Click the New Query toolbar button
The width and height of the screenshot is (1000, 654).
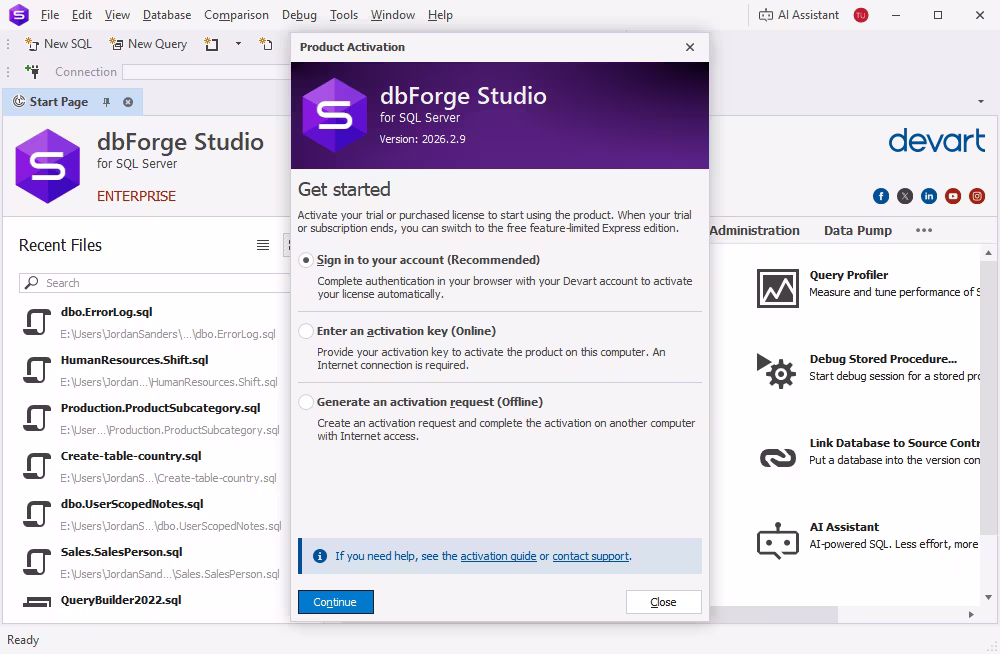click(x=149, y=44)
